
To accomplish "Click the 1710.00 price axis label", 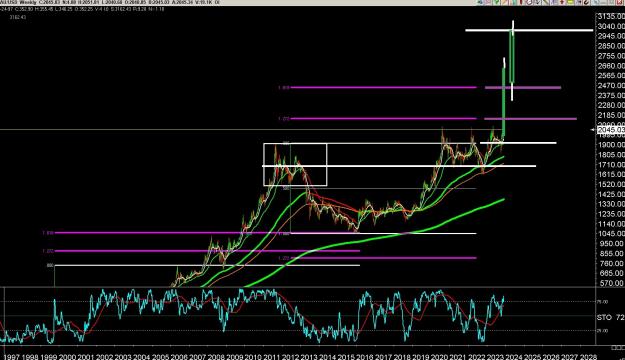I will pyautogui.click(x=611, y=165).
